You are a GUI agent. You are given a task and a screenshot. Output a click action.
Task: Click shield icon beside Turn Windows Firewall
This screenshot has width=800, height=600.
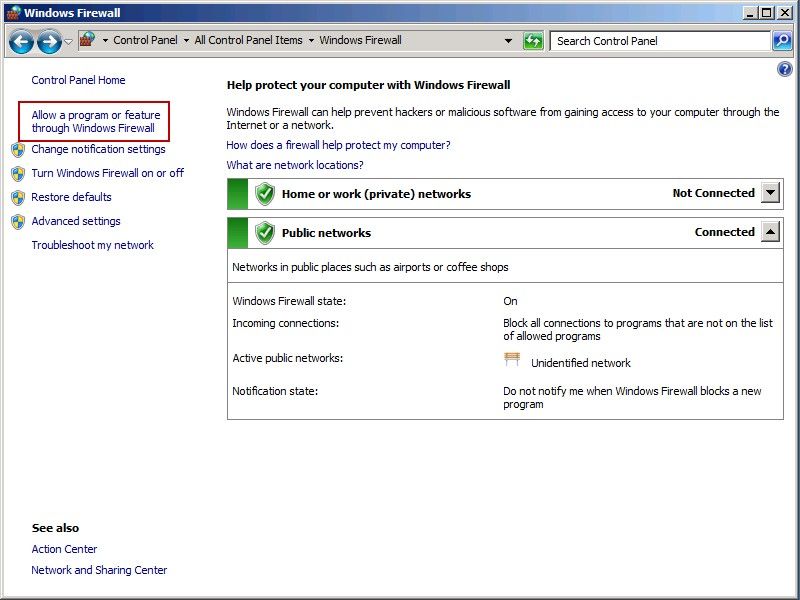(x=18, y=174)
